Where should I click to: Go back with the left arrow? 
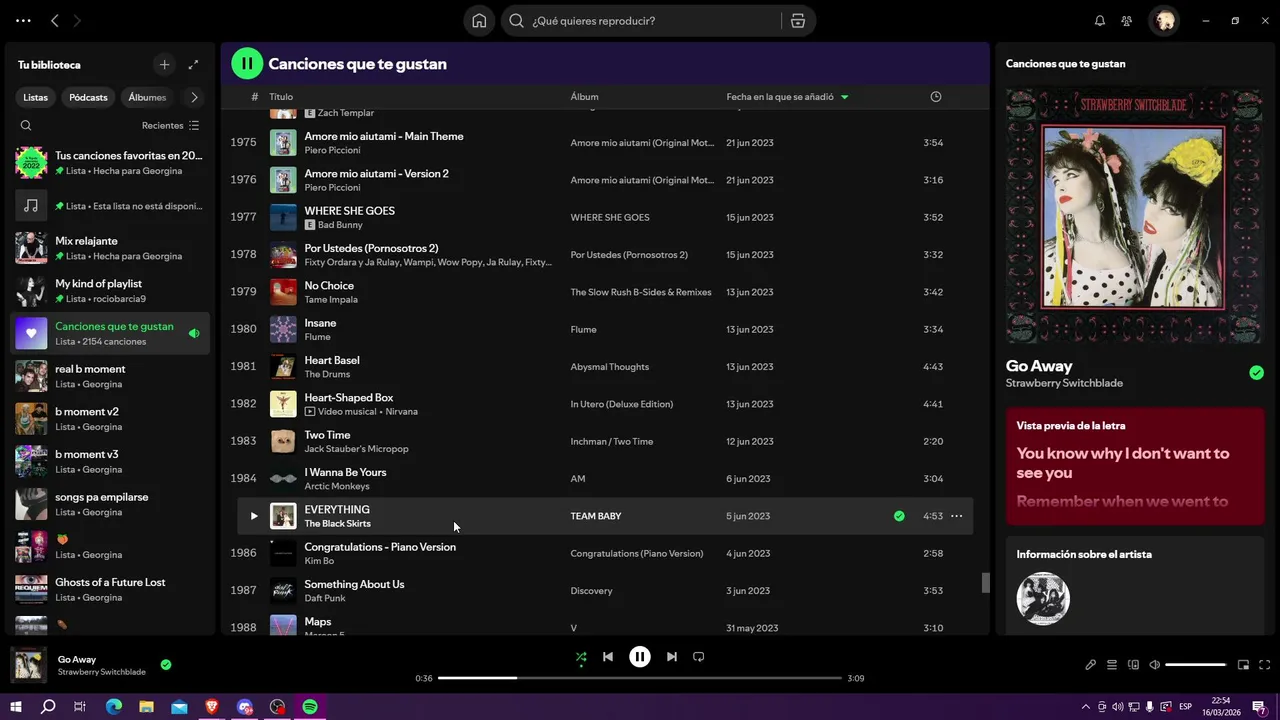55,21
